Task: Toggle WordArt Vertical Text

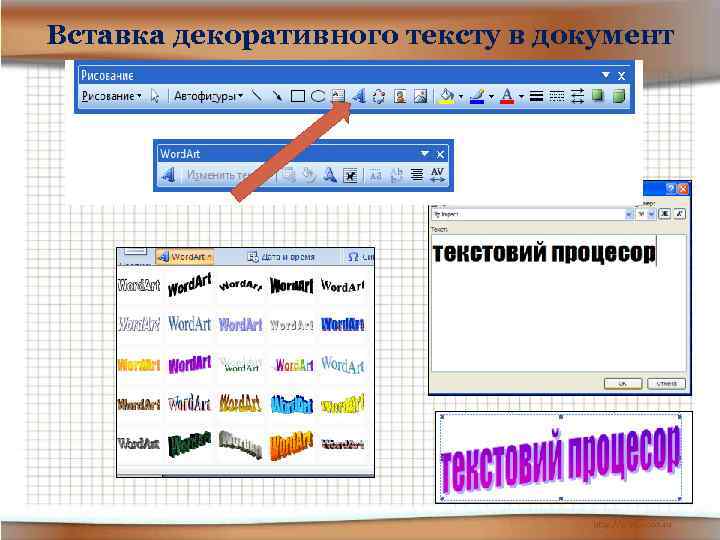Action: 396,175
